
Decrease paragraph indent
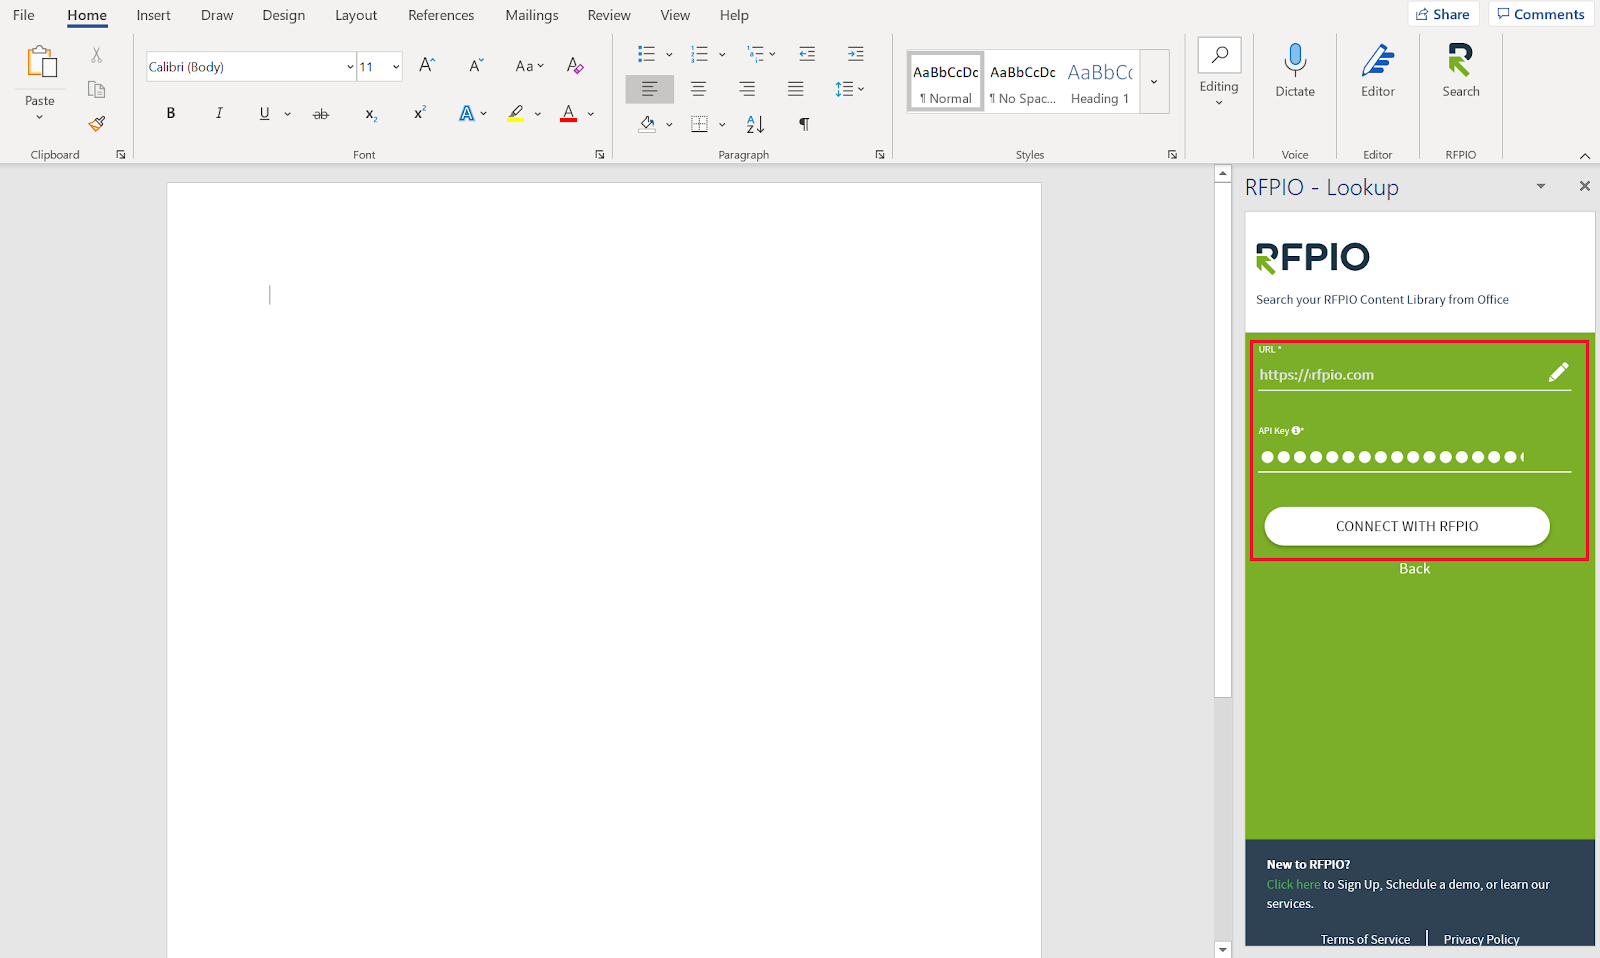807,54
